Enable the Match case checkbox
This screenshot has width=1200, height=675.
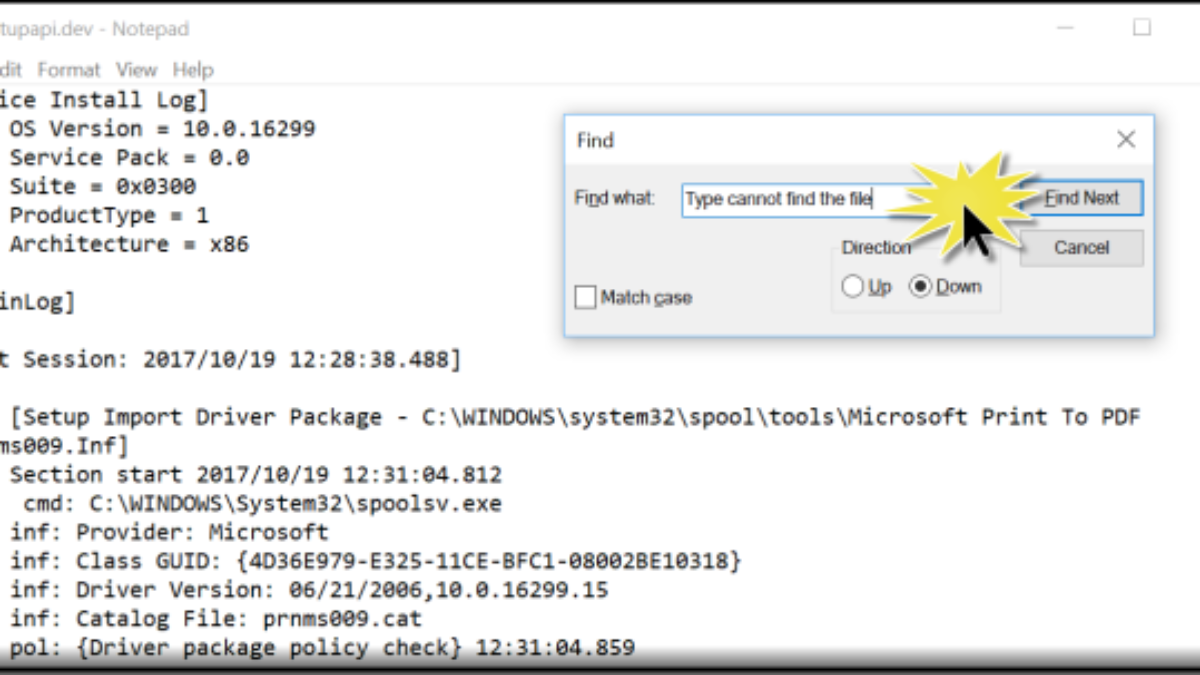(586, 298)
